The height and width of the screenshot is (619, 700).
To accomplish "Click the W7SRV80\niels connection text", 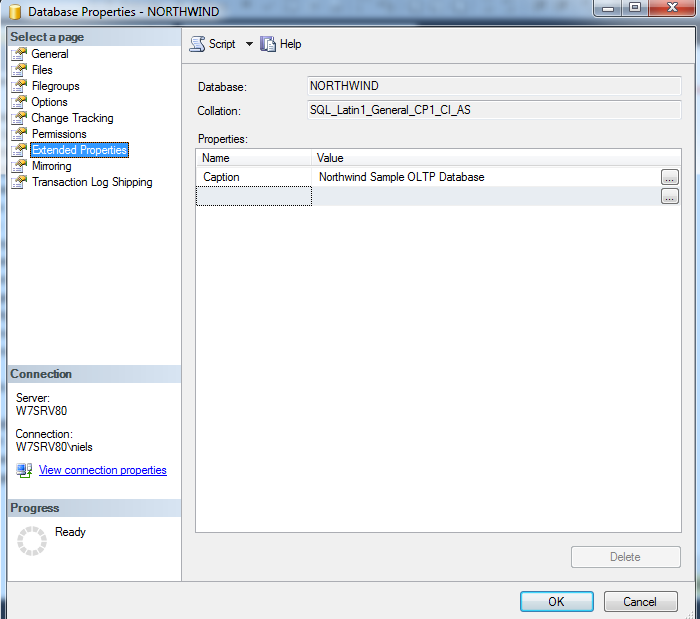I will coord(54,447).
